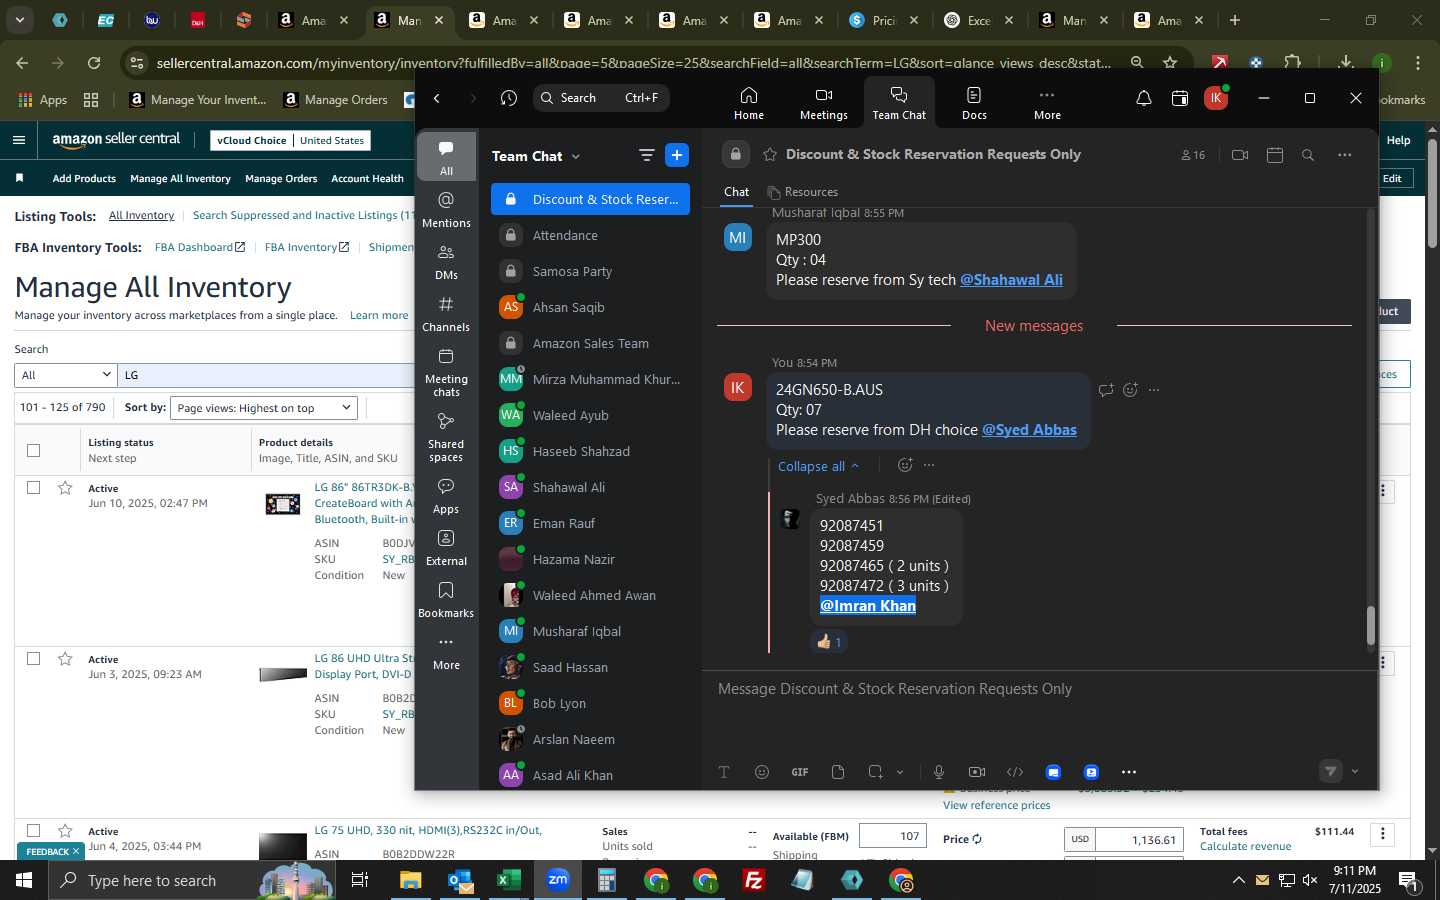Go back using Zoom back arrow

437,98
